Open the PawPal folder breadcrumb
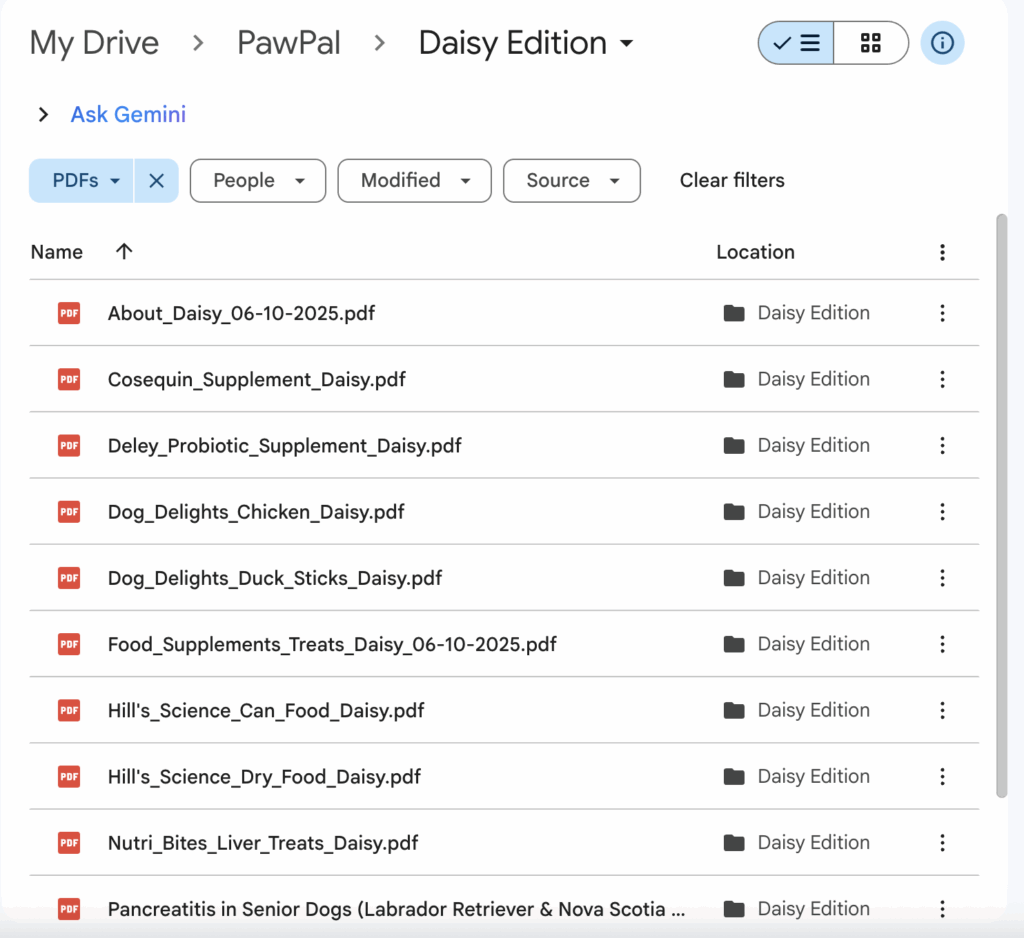Image resolution: width=1024 pixels, height=938 pixels. (288, 43)
